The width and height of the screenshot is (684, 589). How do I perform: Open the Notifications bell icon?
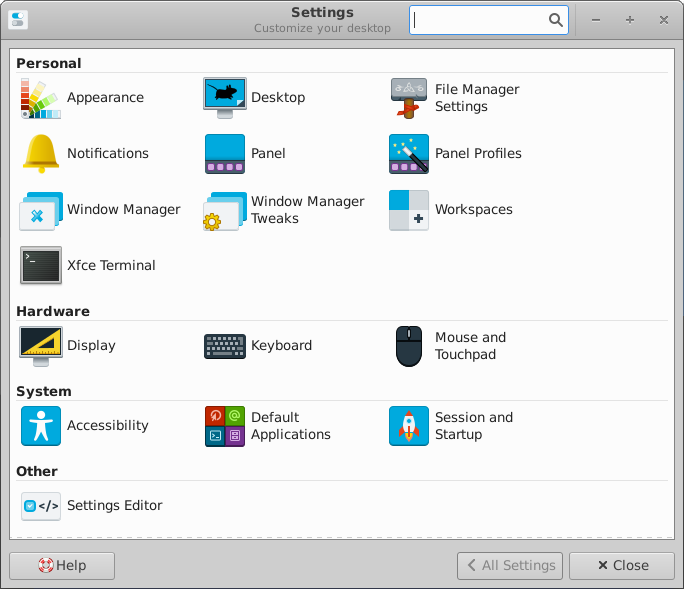pos(41,154)
